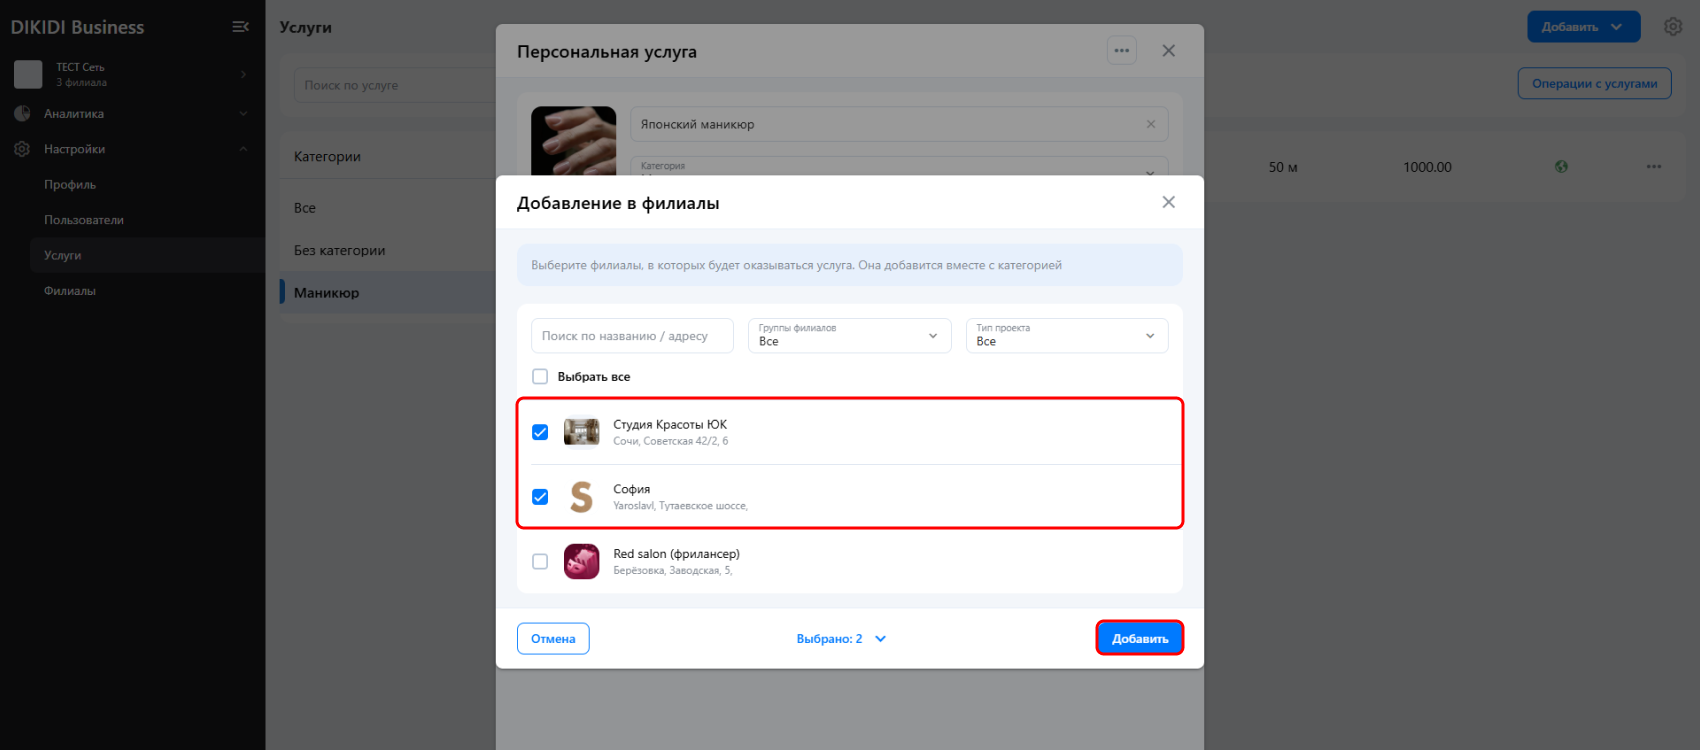This screenshot has width=1700, height=750.
Task: Click the Analytics pie chart icon
Action: [22, 114]
